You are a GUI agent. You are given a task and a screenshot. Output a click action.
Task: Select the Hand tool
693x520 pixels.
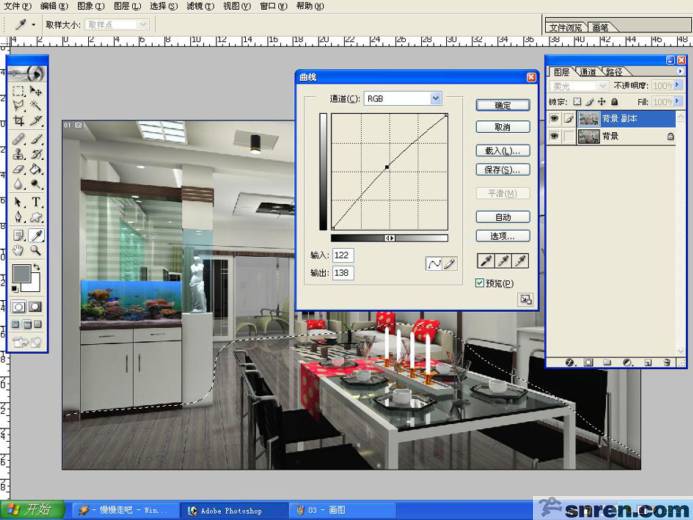18,251
